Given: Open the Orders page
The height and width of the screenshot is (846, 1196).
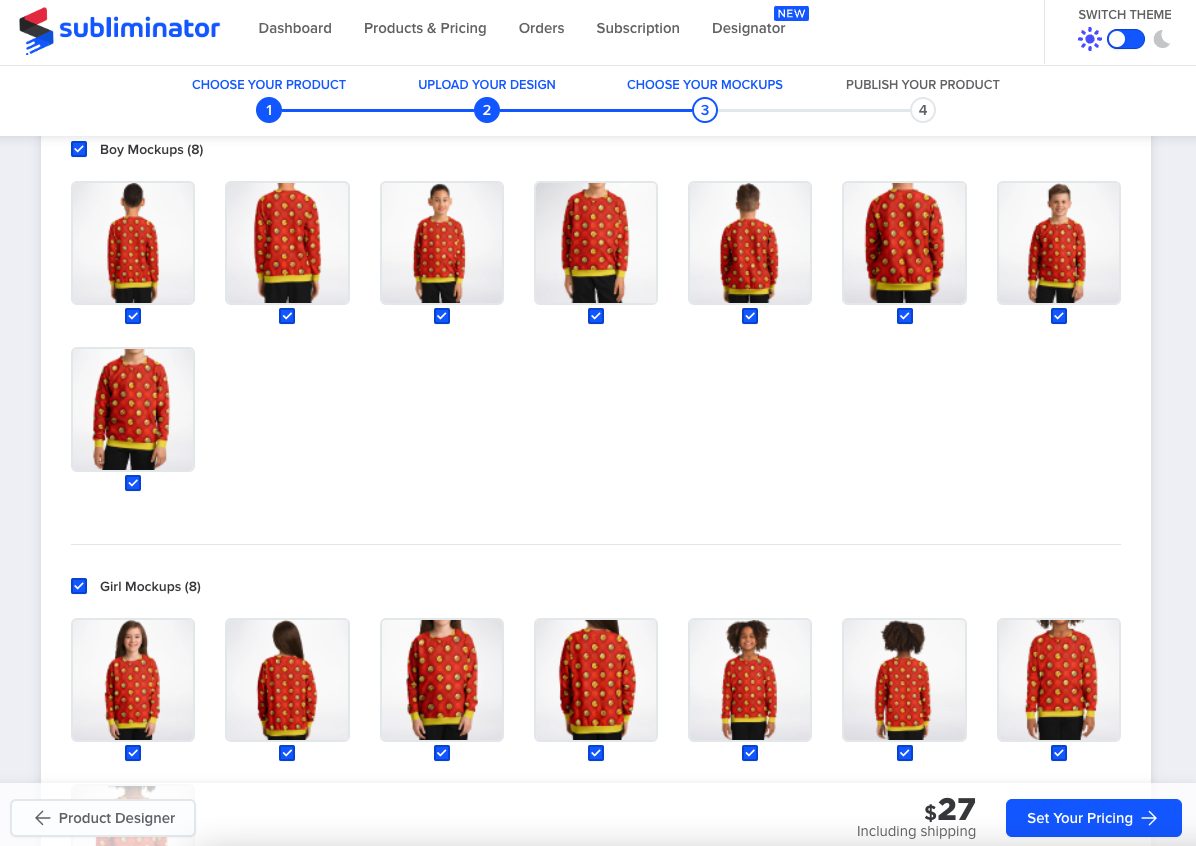Looking at the screenshot, I should [542, 28].
